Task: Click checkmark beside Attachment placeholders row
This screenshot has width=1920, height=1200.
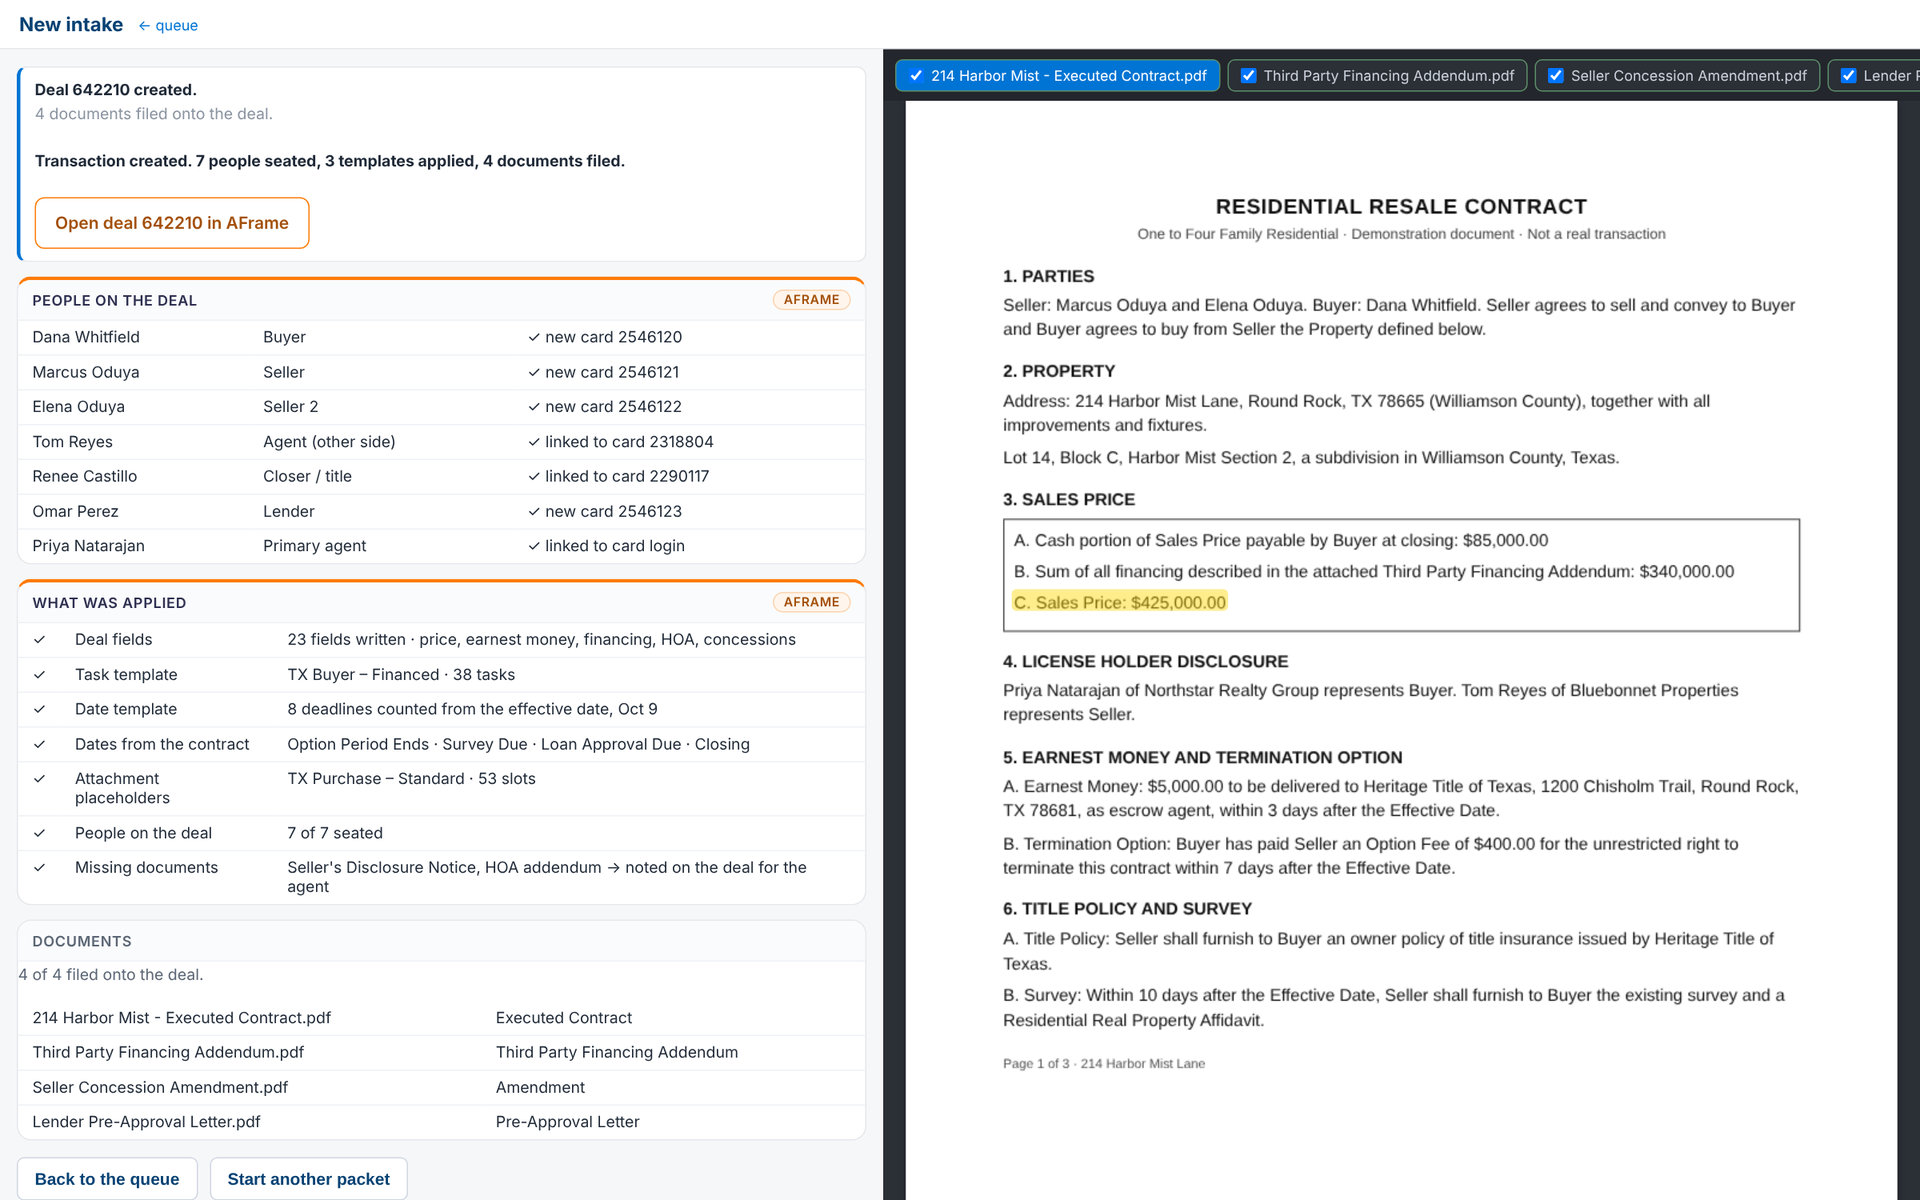Action: click(x=40, y=779)
